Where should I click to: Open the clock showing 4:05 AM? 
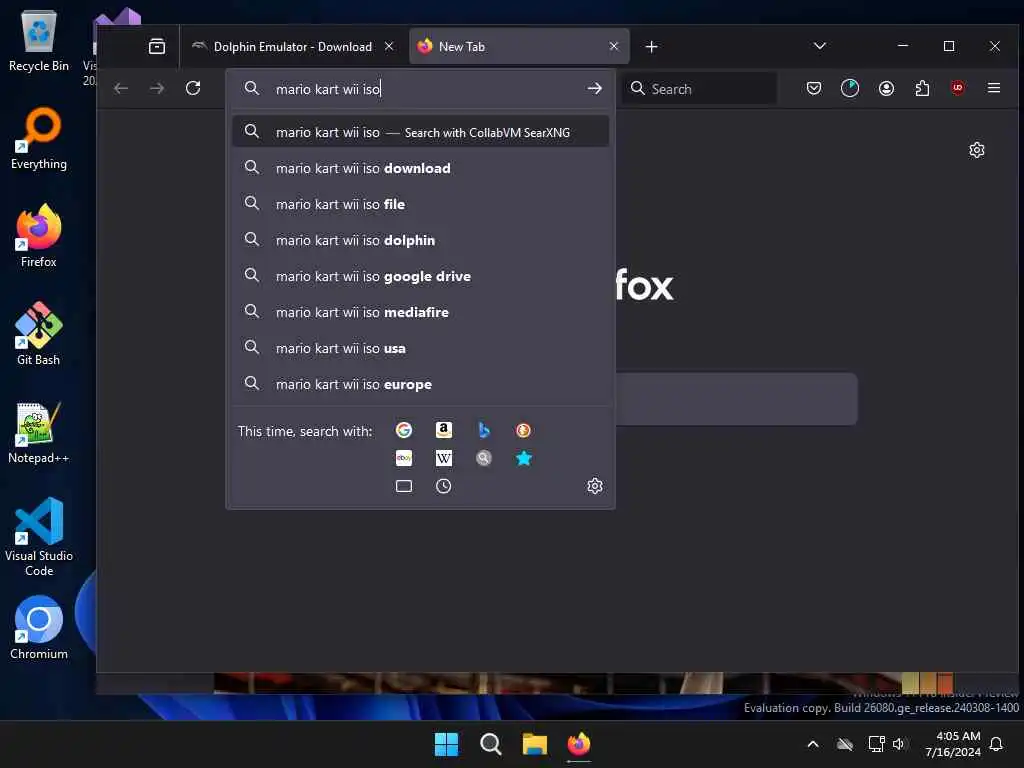point(953,744)
